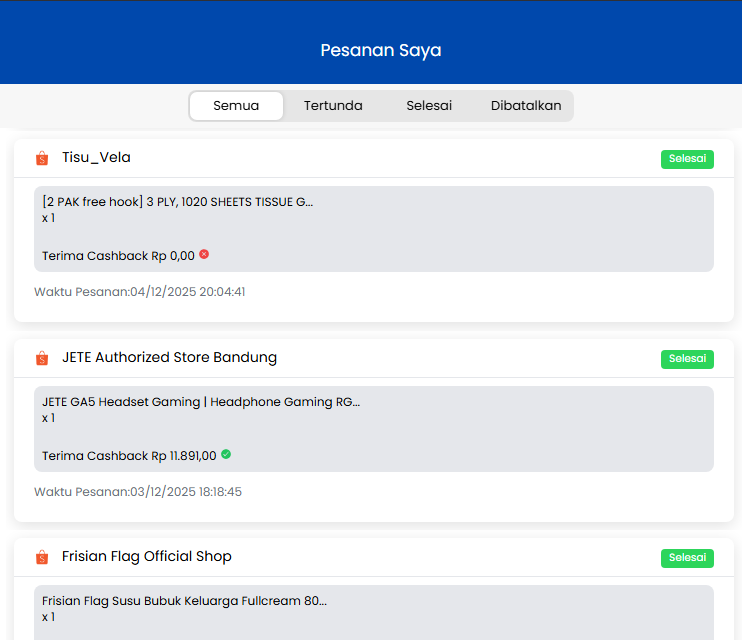Open the Tertunda tab
The width and height of the screenshot is (742, 640).
[x=333, y=106]
